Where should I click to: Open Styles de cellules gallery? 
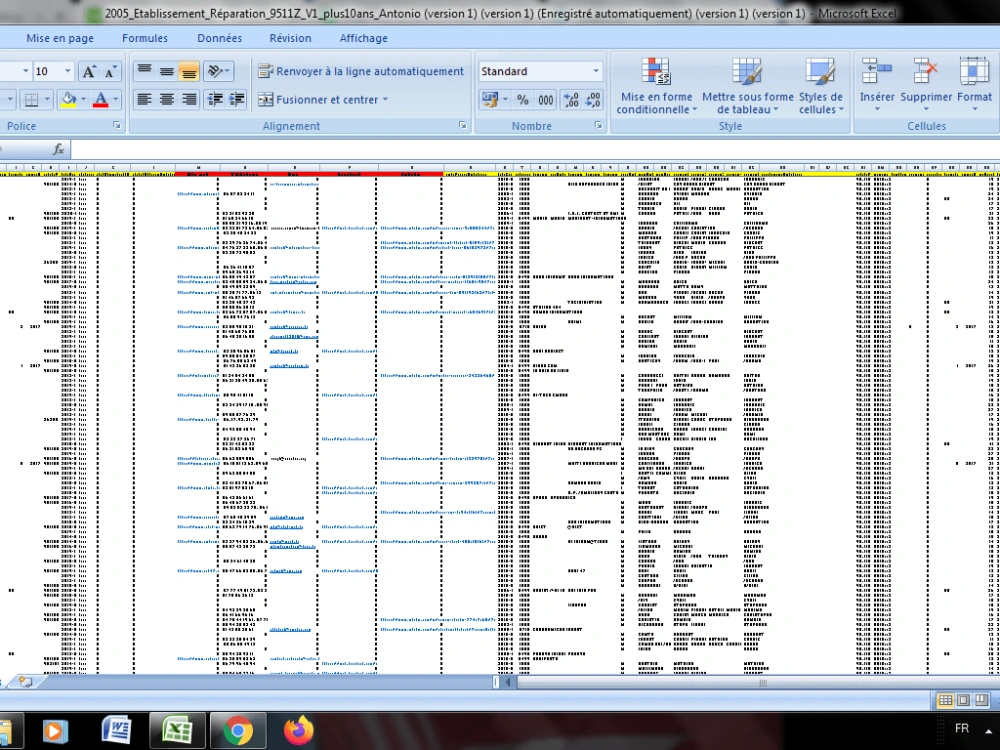821,86
